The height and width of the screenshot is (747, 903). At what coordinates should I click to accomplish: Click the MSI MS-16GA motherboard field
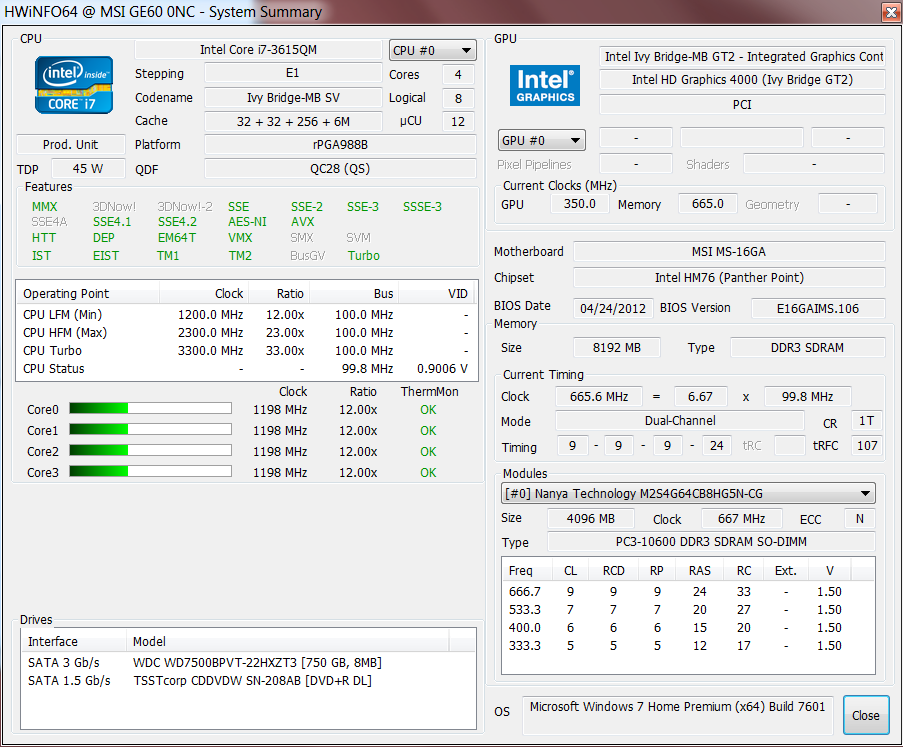click(729, 252)
